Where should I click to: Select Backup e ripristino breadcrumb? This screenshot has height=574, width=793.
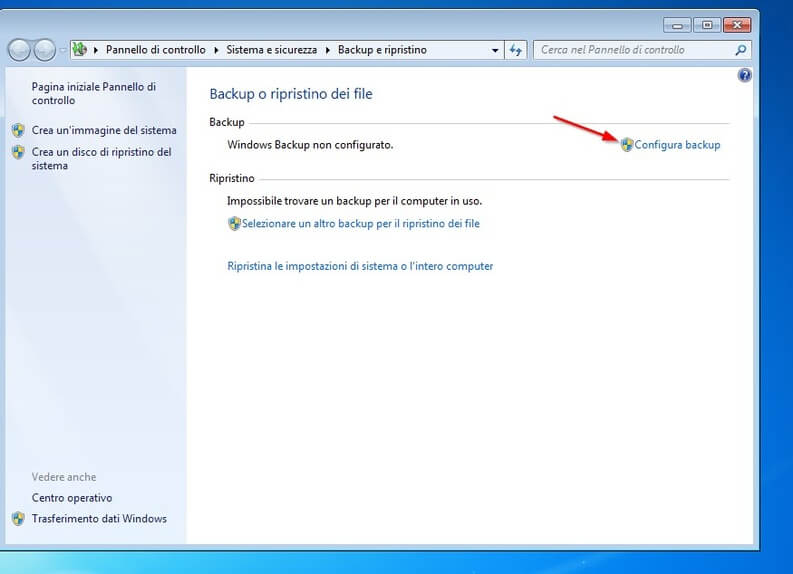tap(382, 50)
